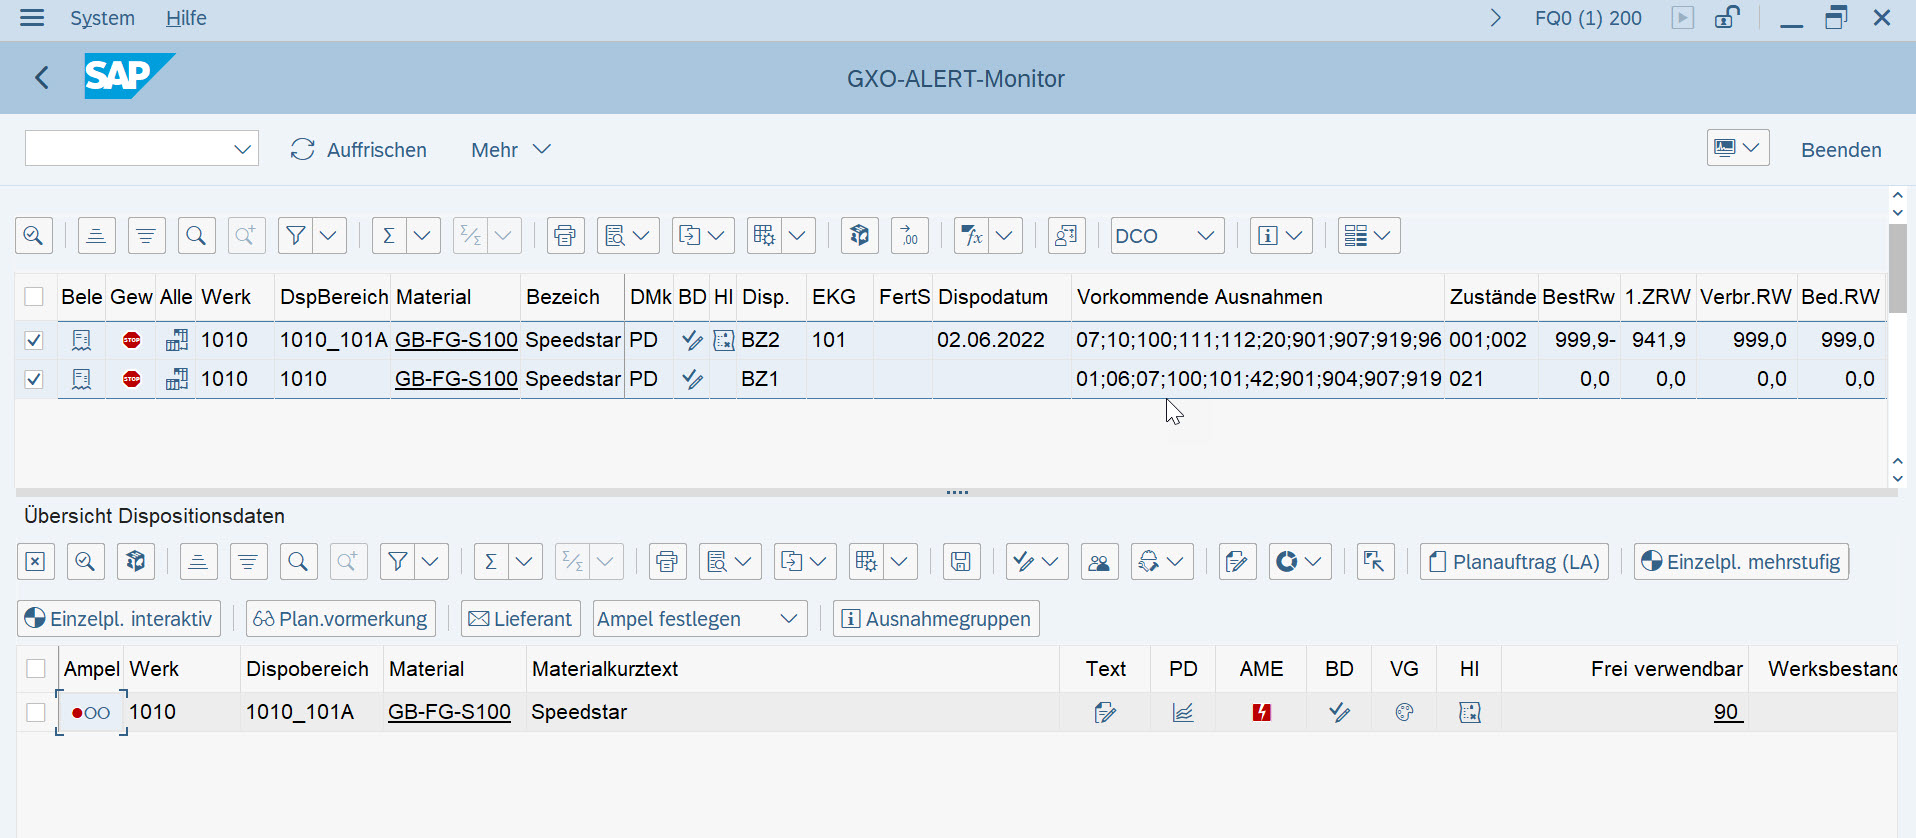This screenshot has height=838, width=1916.
Task: Click the close-panel X icon in lower toolbar
Action: pyautogui.click(x=35, y=562)
